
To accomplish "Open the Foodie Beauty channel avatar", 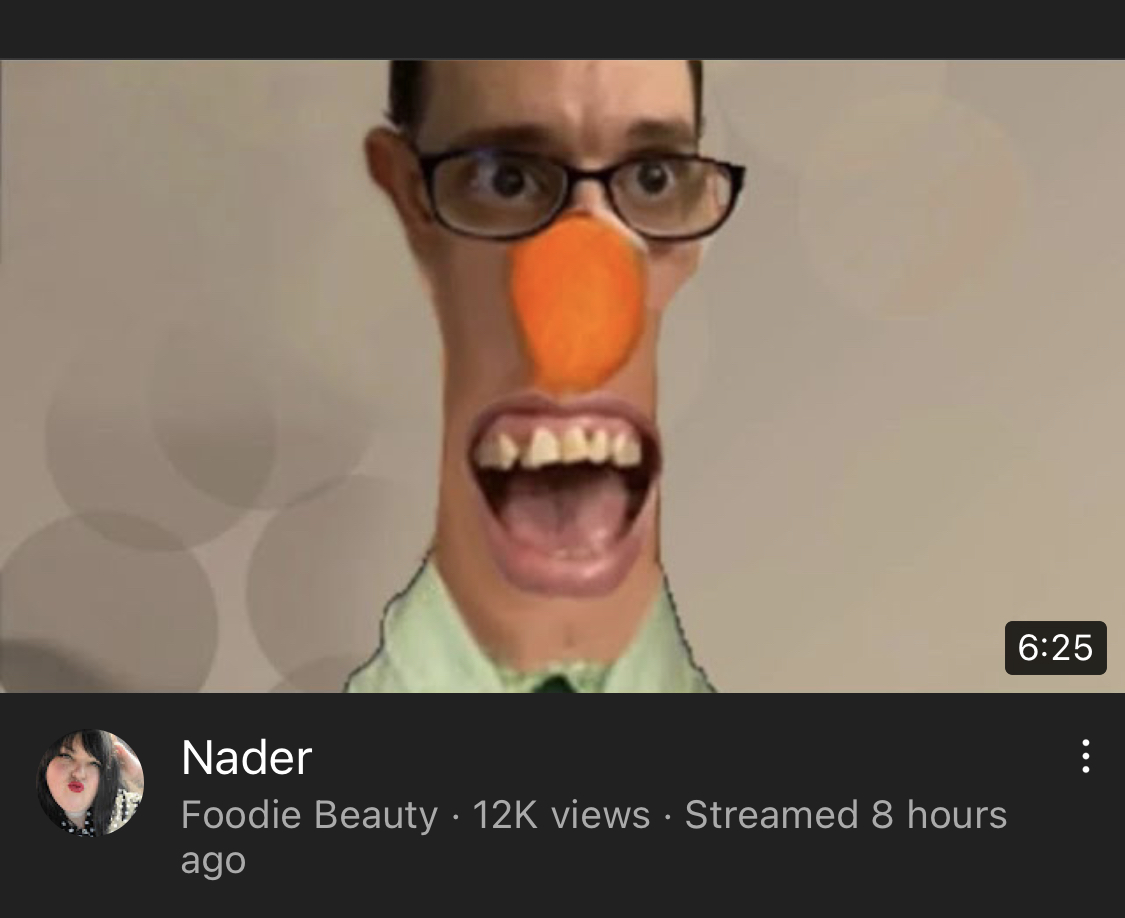I will pyautogui.click(x=90, y=783).
